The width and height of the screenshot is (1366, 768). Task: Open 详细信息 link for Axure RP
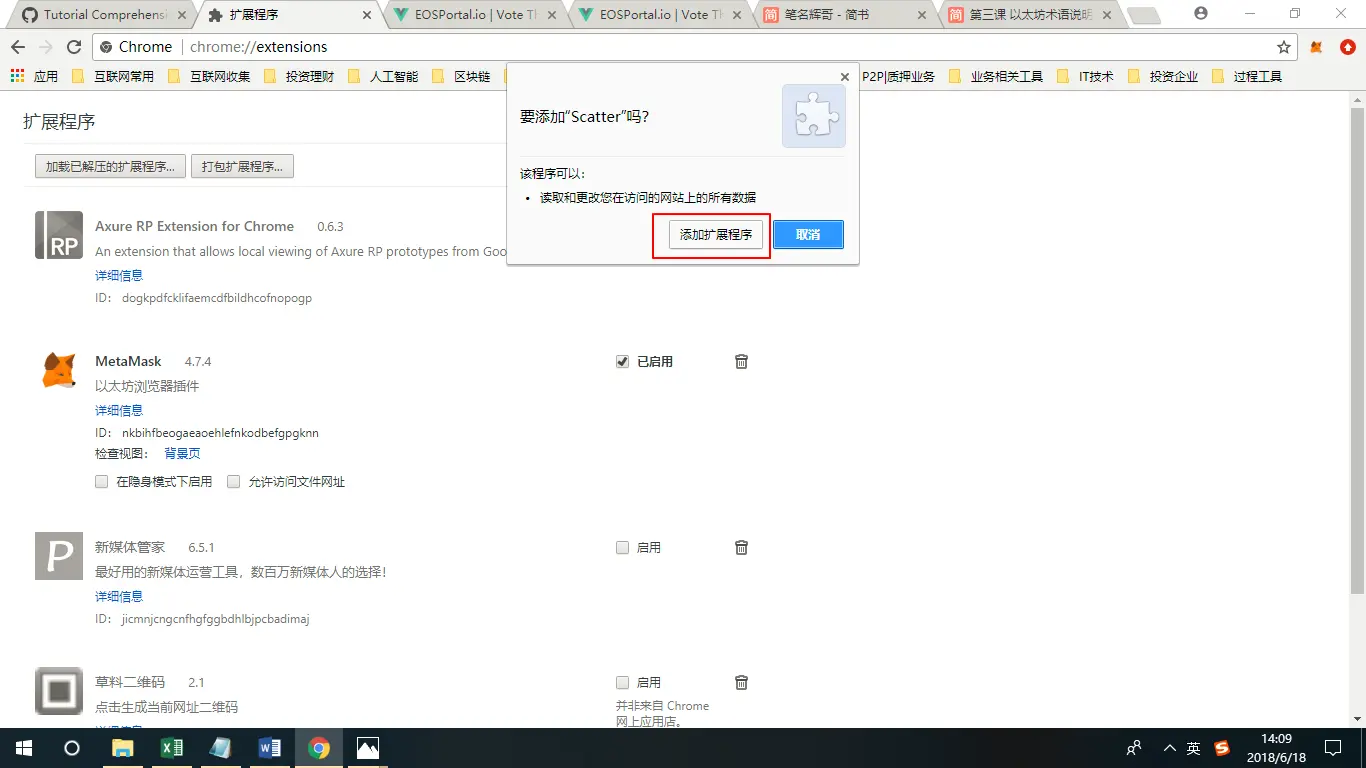pyautogui.click(x=119, y=275)
